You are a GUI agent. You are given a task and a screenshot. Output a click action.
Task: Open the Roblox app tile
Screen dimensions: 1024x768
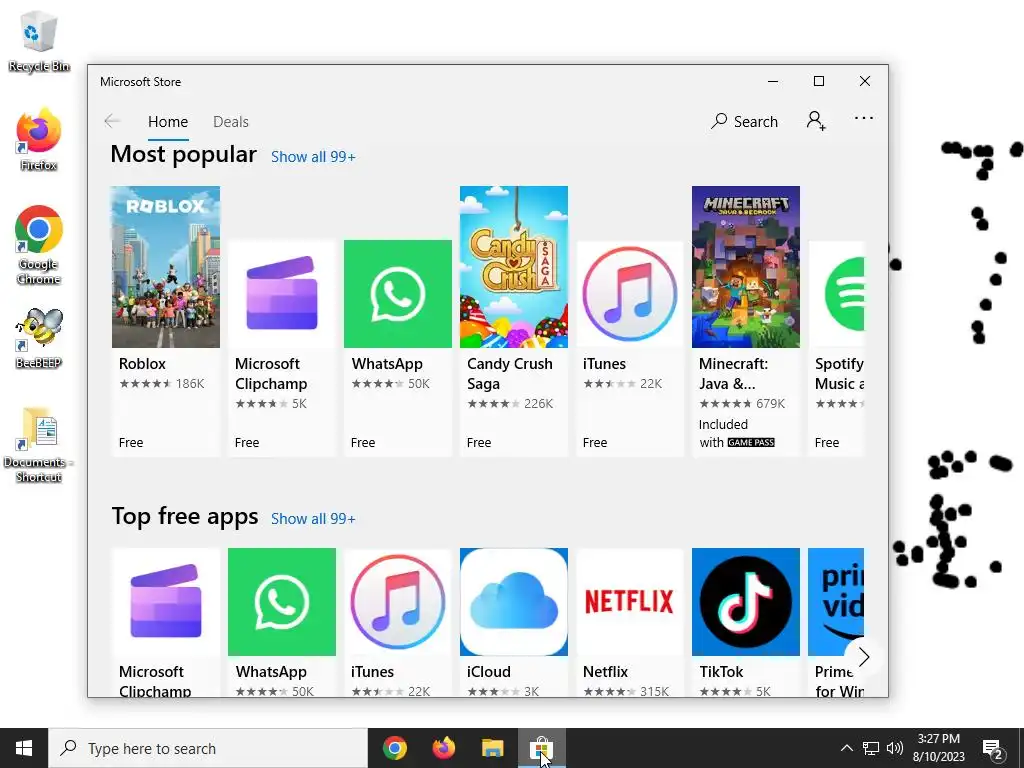tap(166, 321)
